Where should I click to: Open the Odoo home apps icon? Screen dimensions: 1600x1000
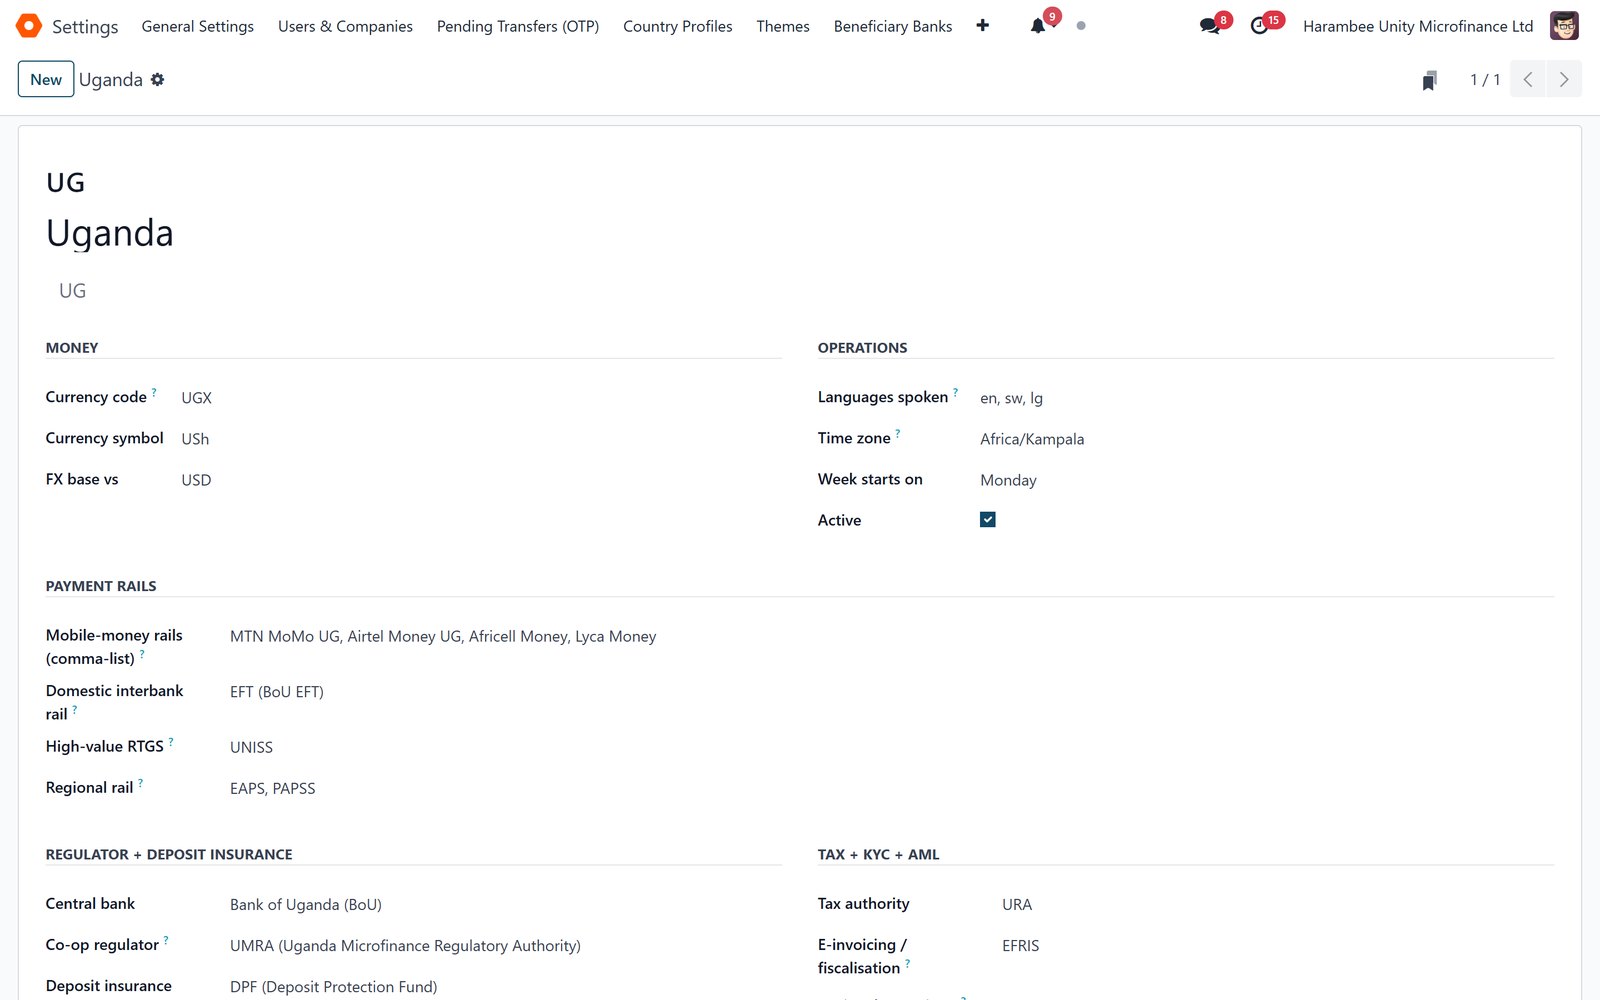click(x=29, y=26)
